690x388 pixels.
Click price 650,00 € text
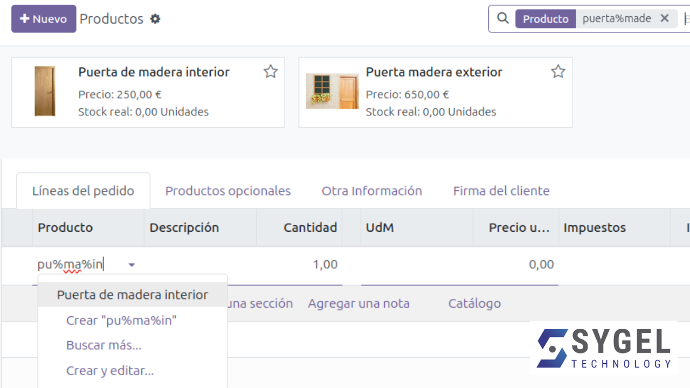(x=407, y=95)
